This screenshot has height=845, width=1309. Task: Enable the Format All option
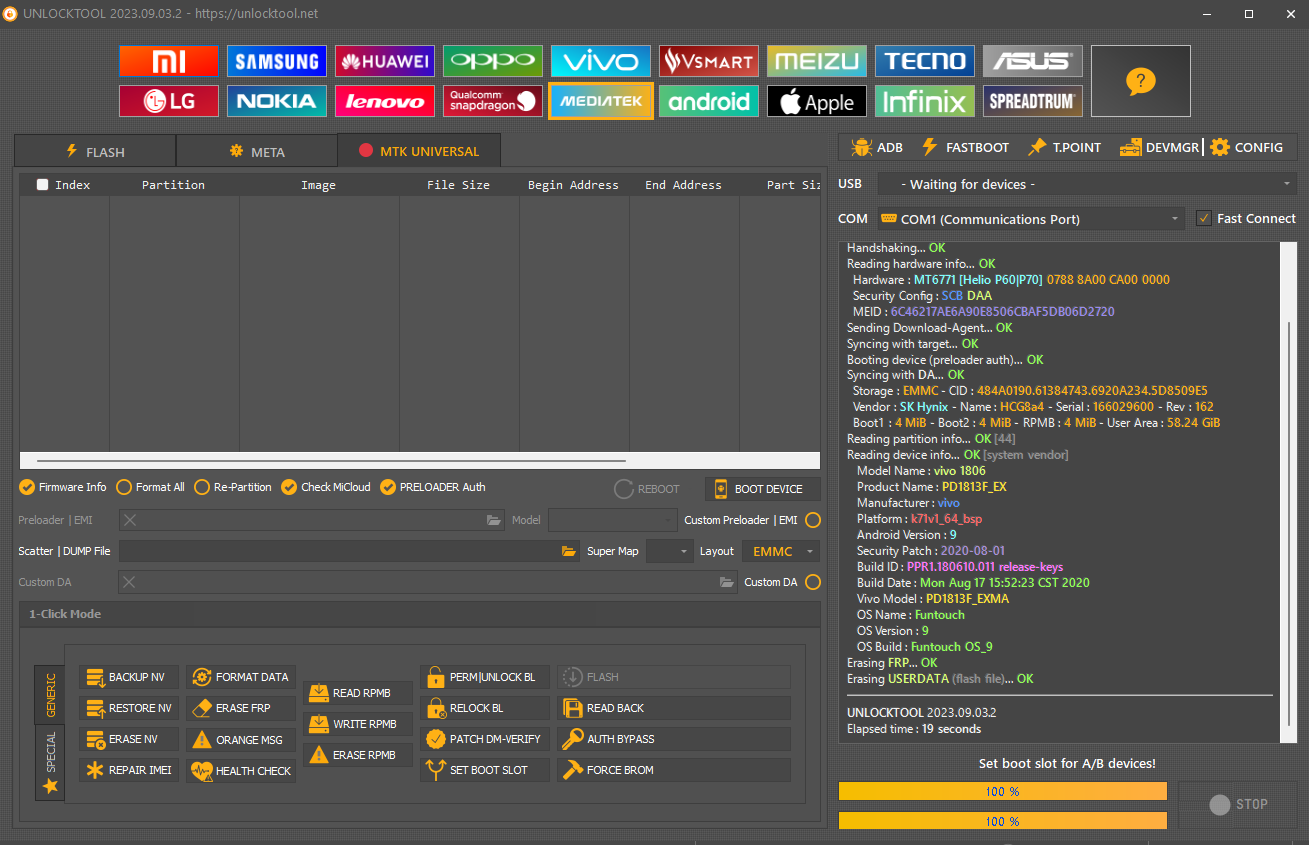pos(151,487)
